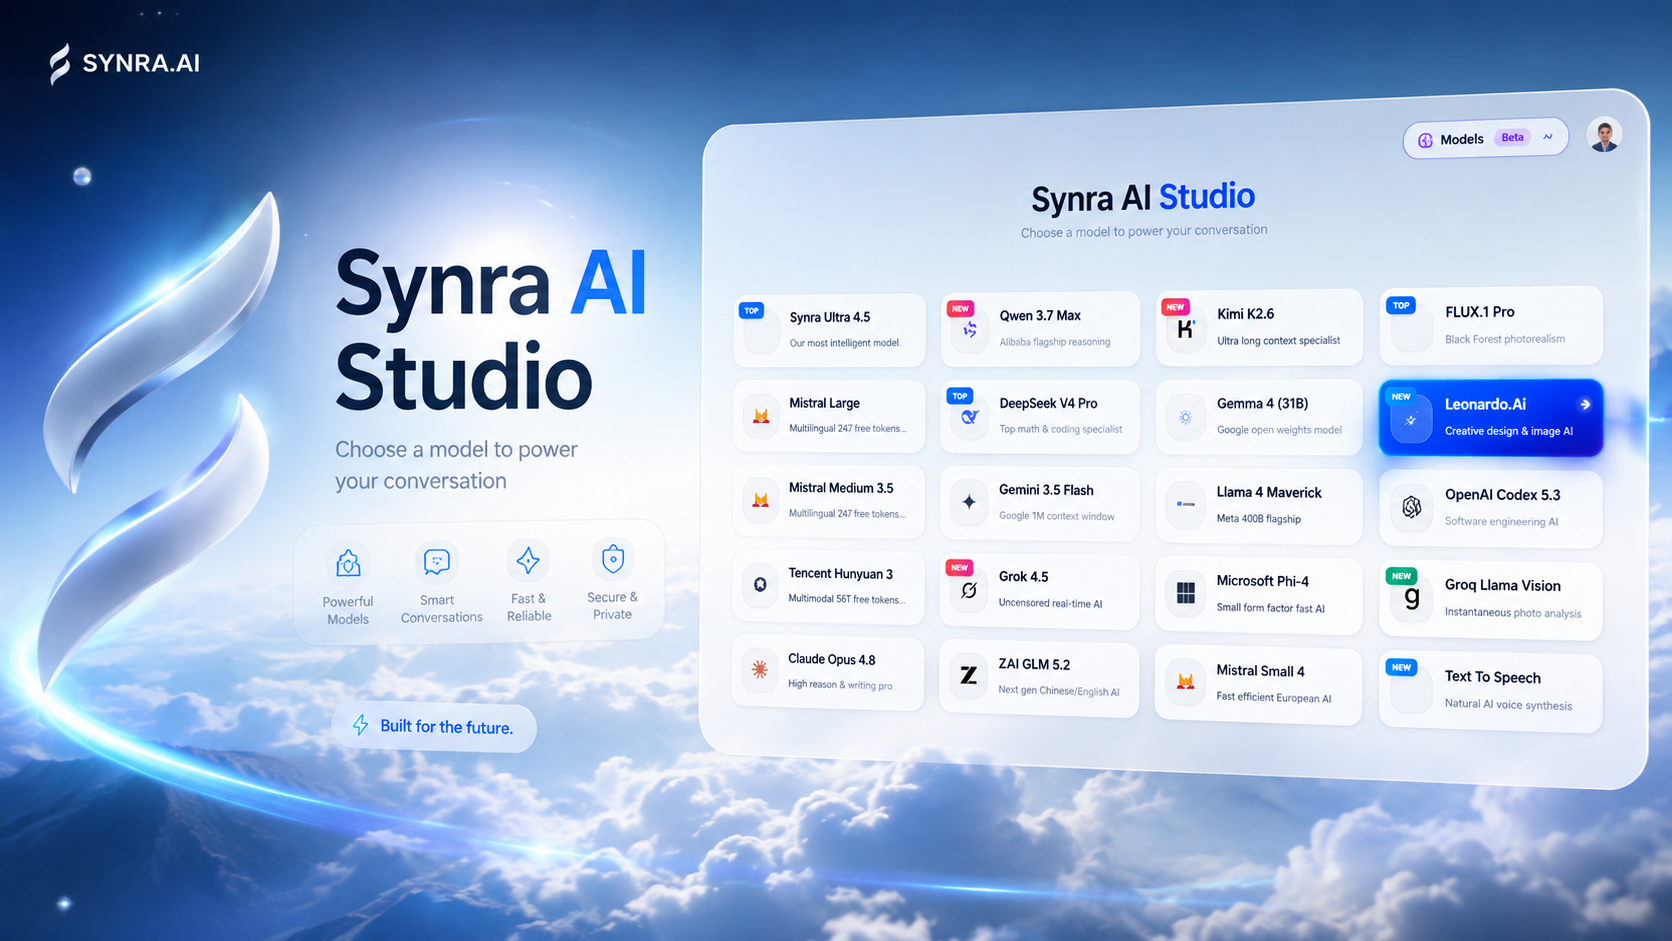The width and height of the screenshot is (1672, 941).
Task: Click the ZAI GLM 5.2 Z icon
Action: pos(968,675)
